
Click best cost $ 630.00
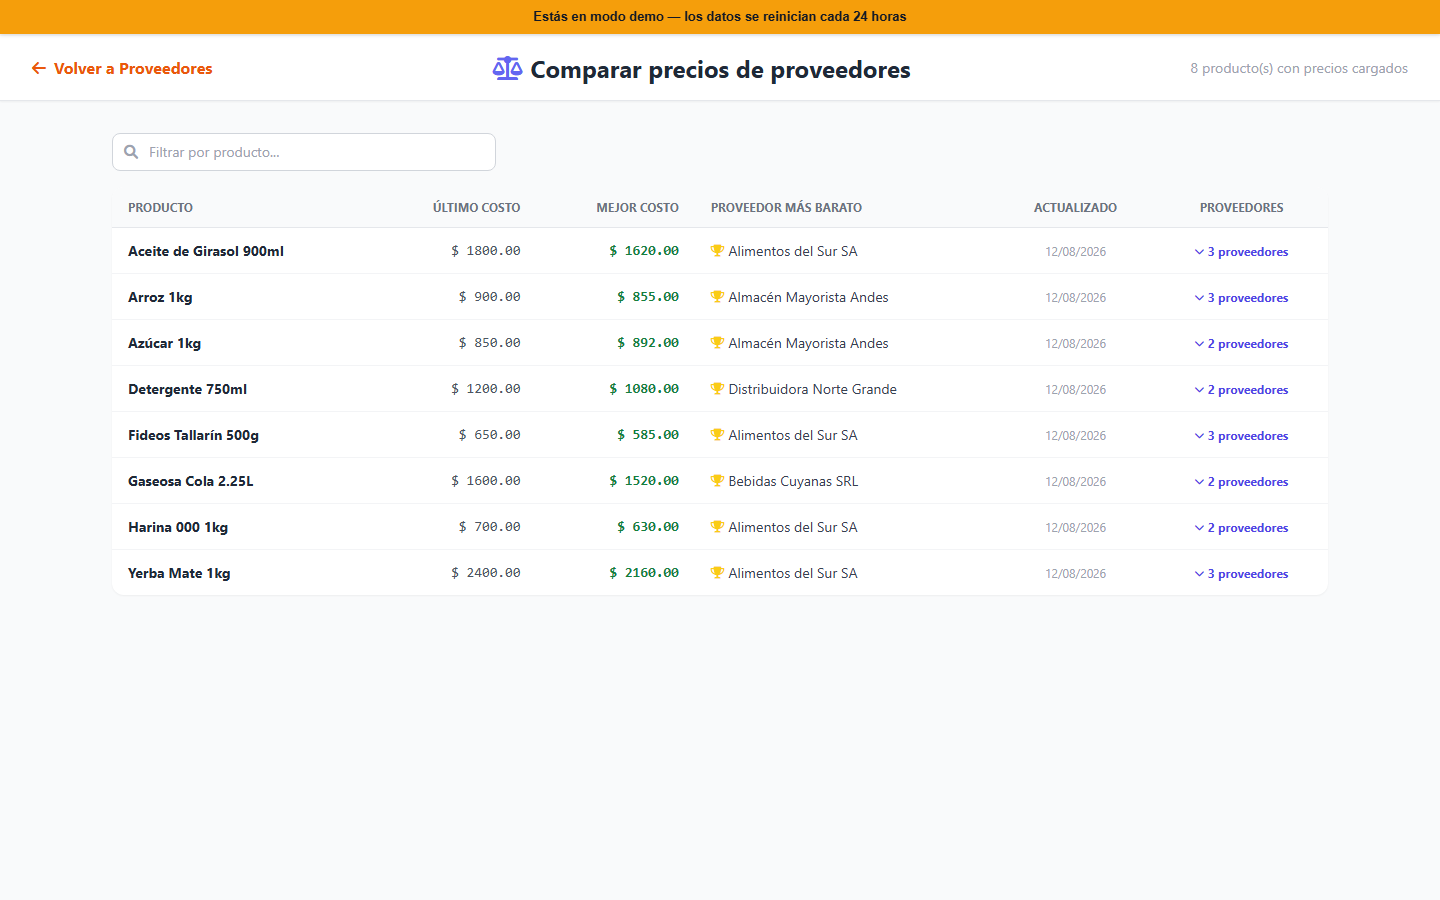click(x=648, y=527)
